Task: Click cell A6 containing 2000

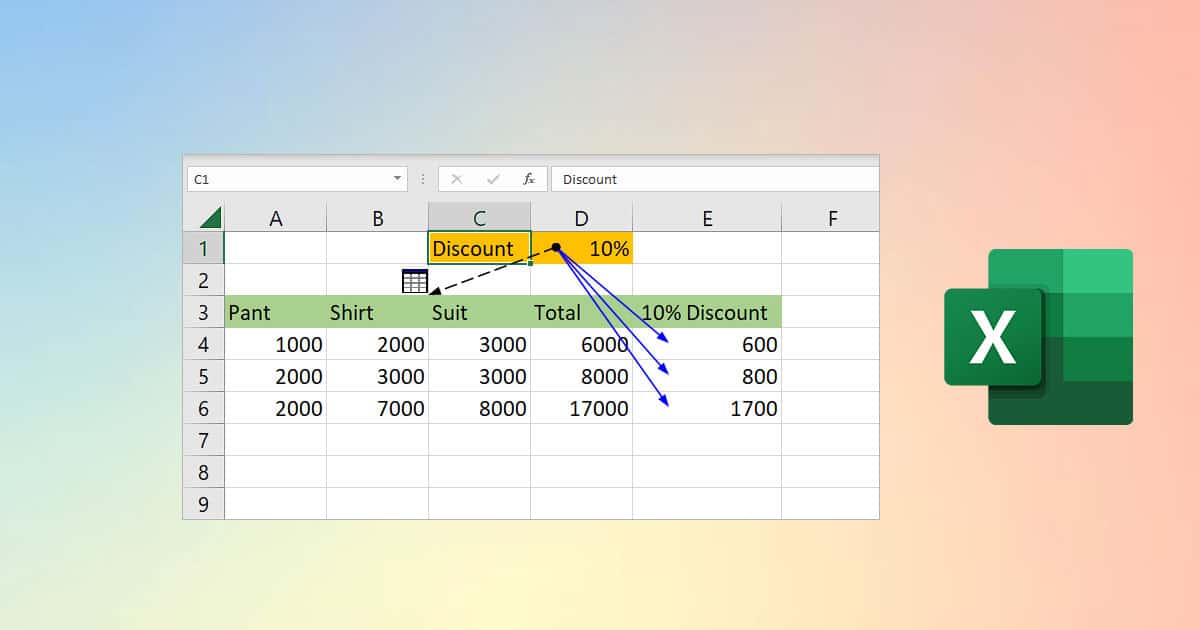Action: (x=276, y=408)
